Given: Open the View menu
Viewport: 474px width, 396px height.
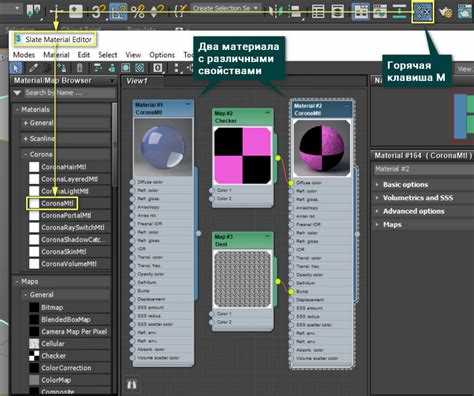Looking at the screenshot, I should 133,55.
